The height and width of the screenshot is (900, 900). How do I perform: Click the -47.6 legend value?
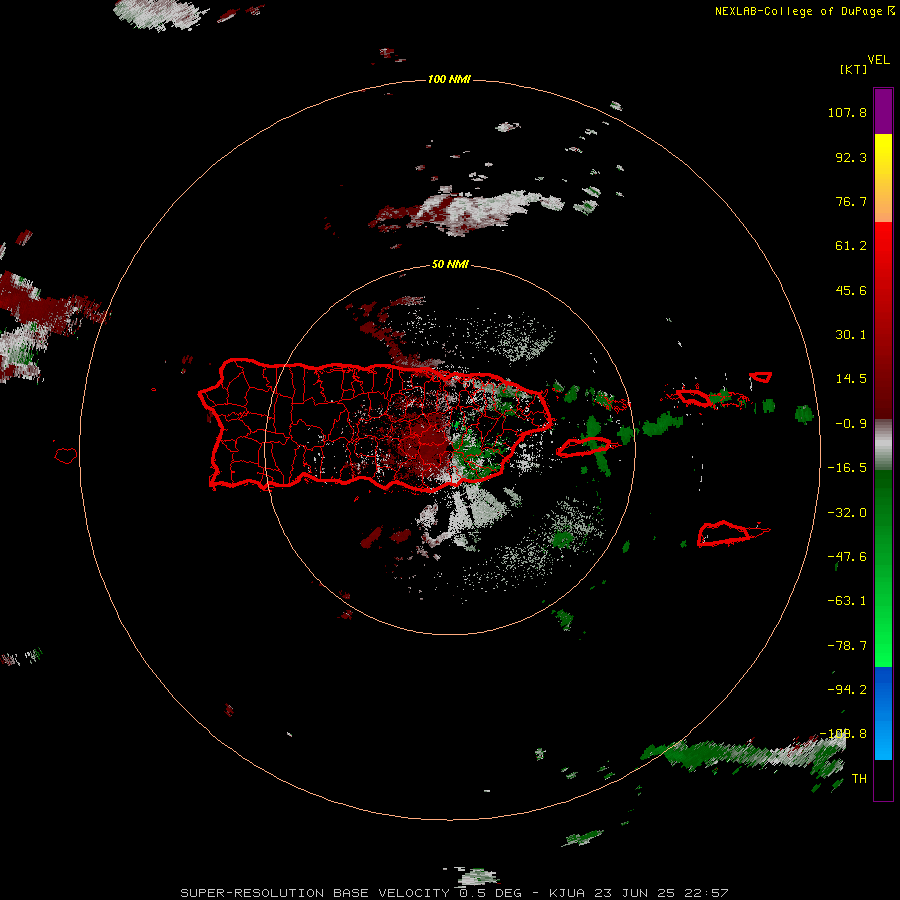click(847, 557)
